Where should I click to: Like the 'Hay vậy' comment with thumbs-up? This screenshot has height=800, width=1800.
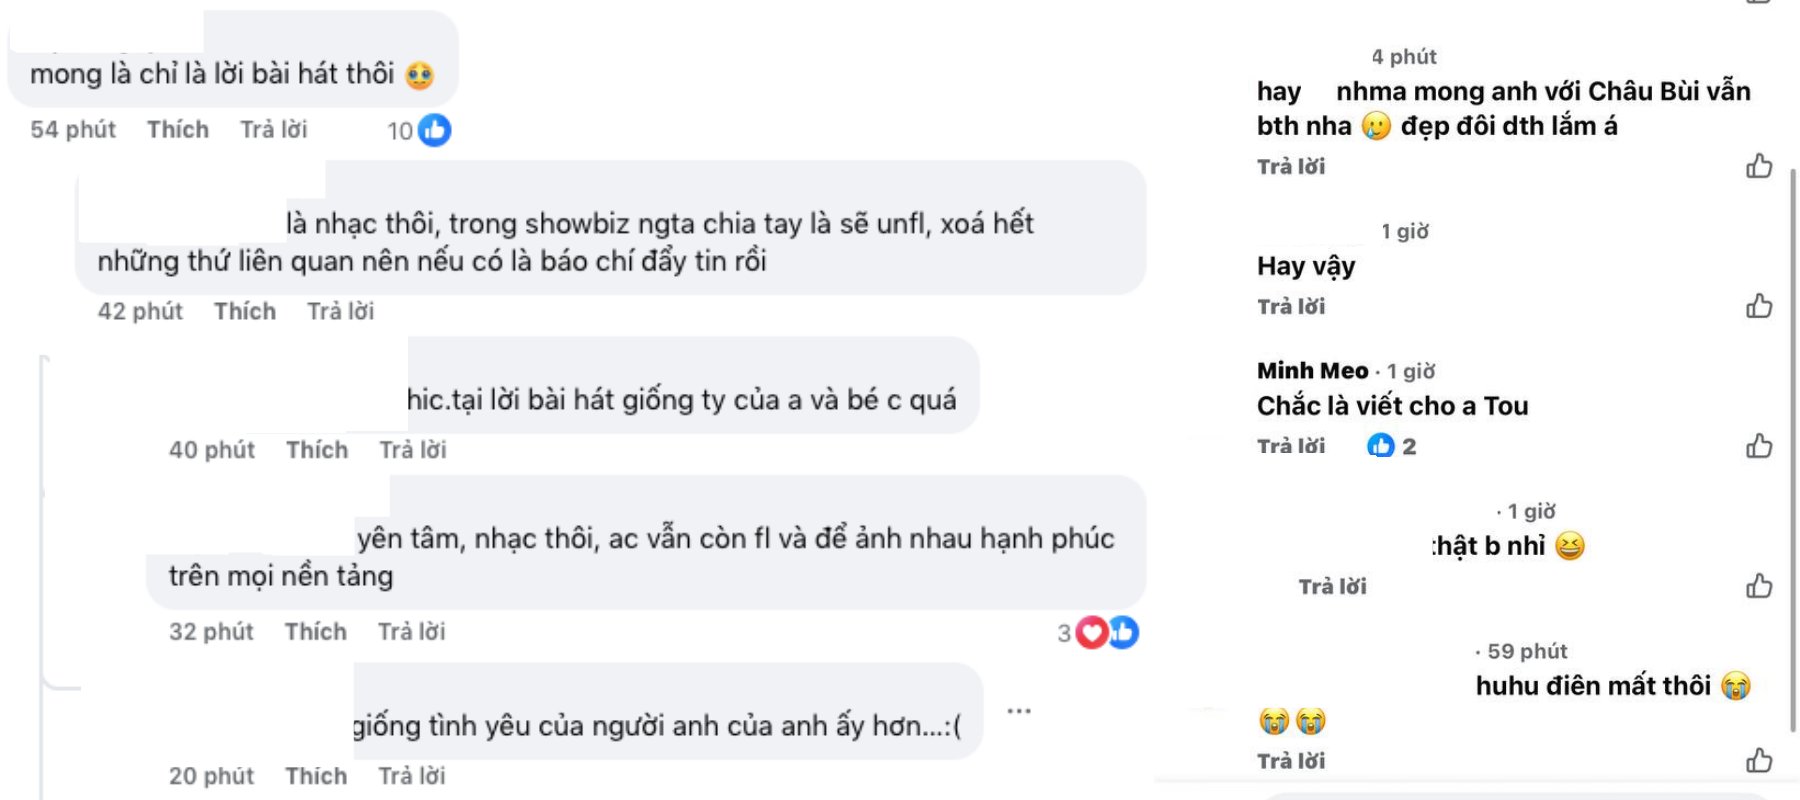[1759, 306]
